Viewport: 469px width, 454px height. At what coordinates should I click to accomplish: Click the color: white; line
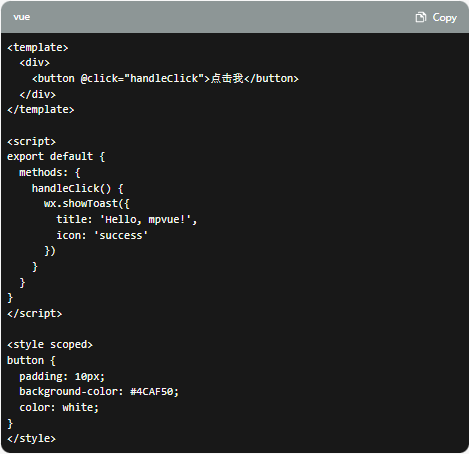(x=59, y=408)
